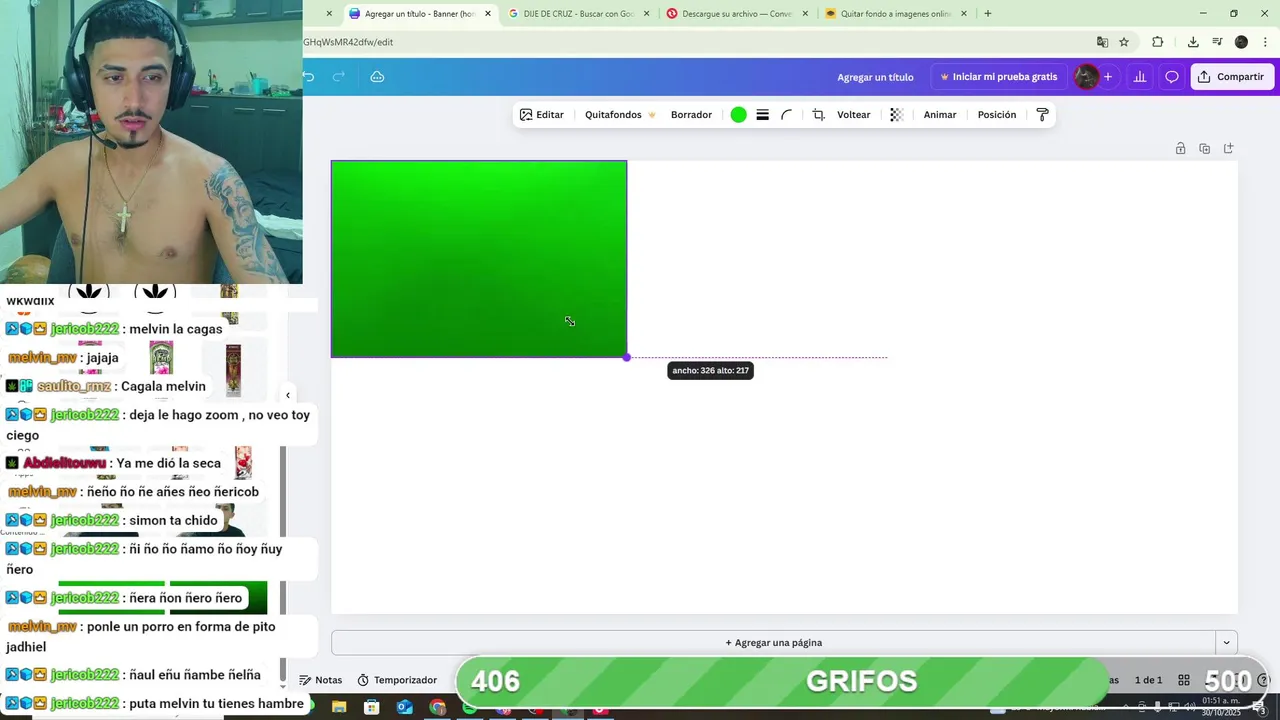Open Temporizador timer
Screen dimensions: 1280x720
point(397,680)
